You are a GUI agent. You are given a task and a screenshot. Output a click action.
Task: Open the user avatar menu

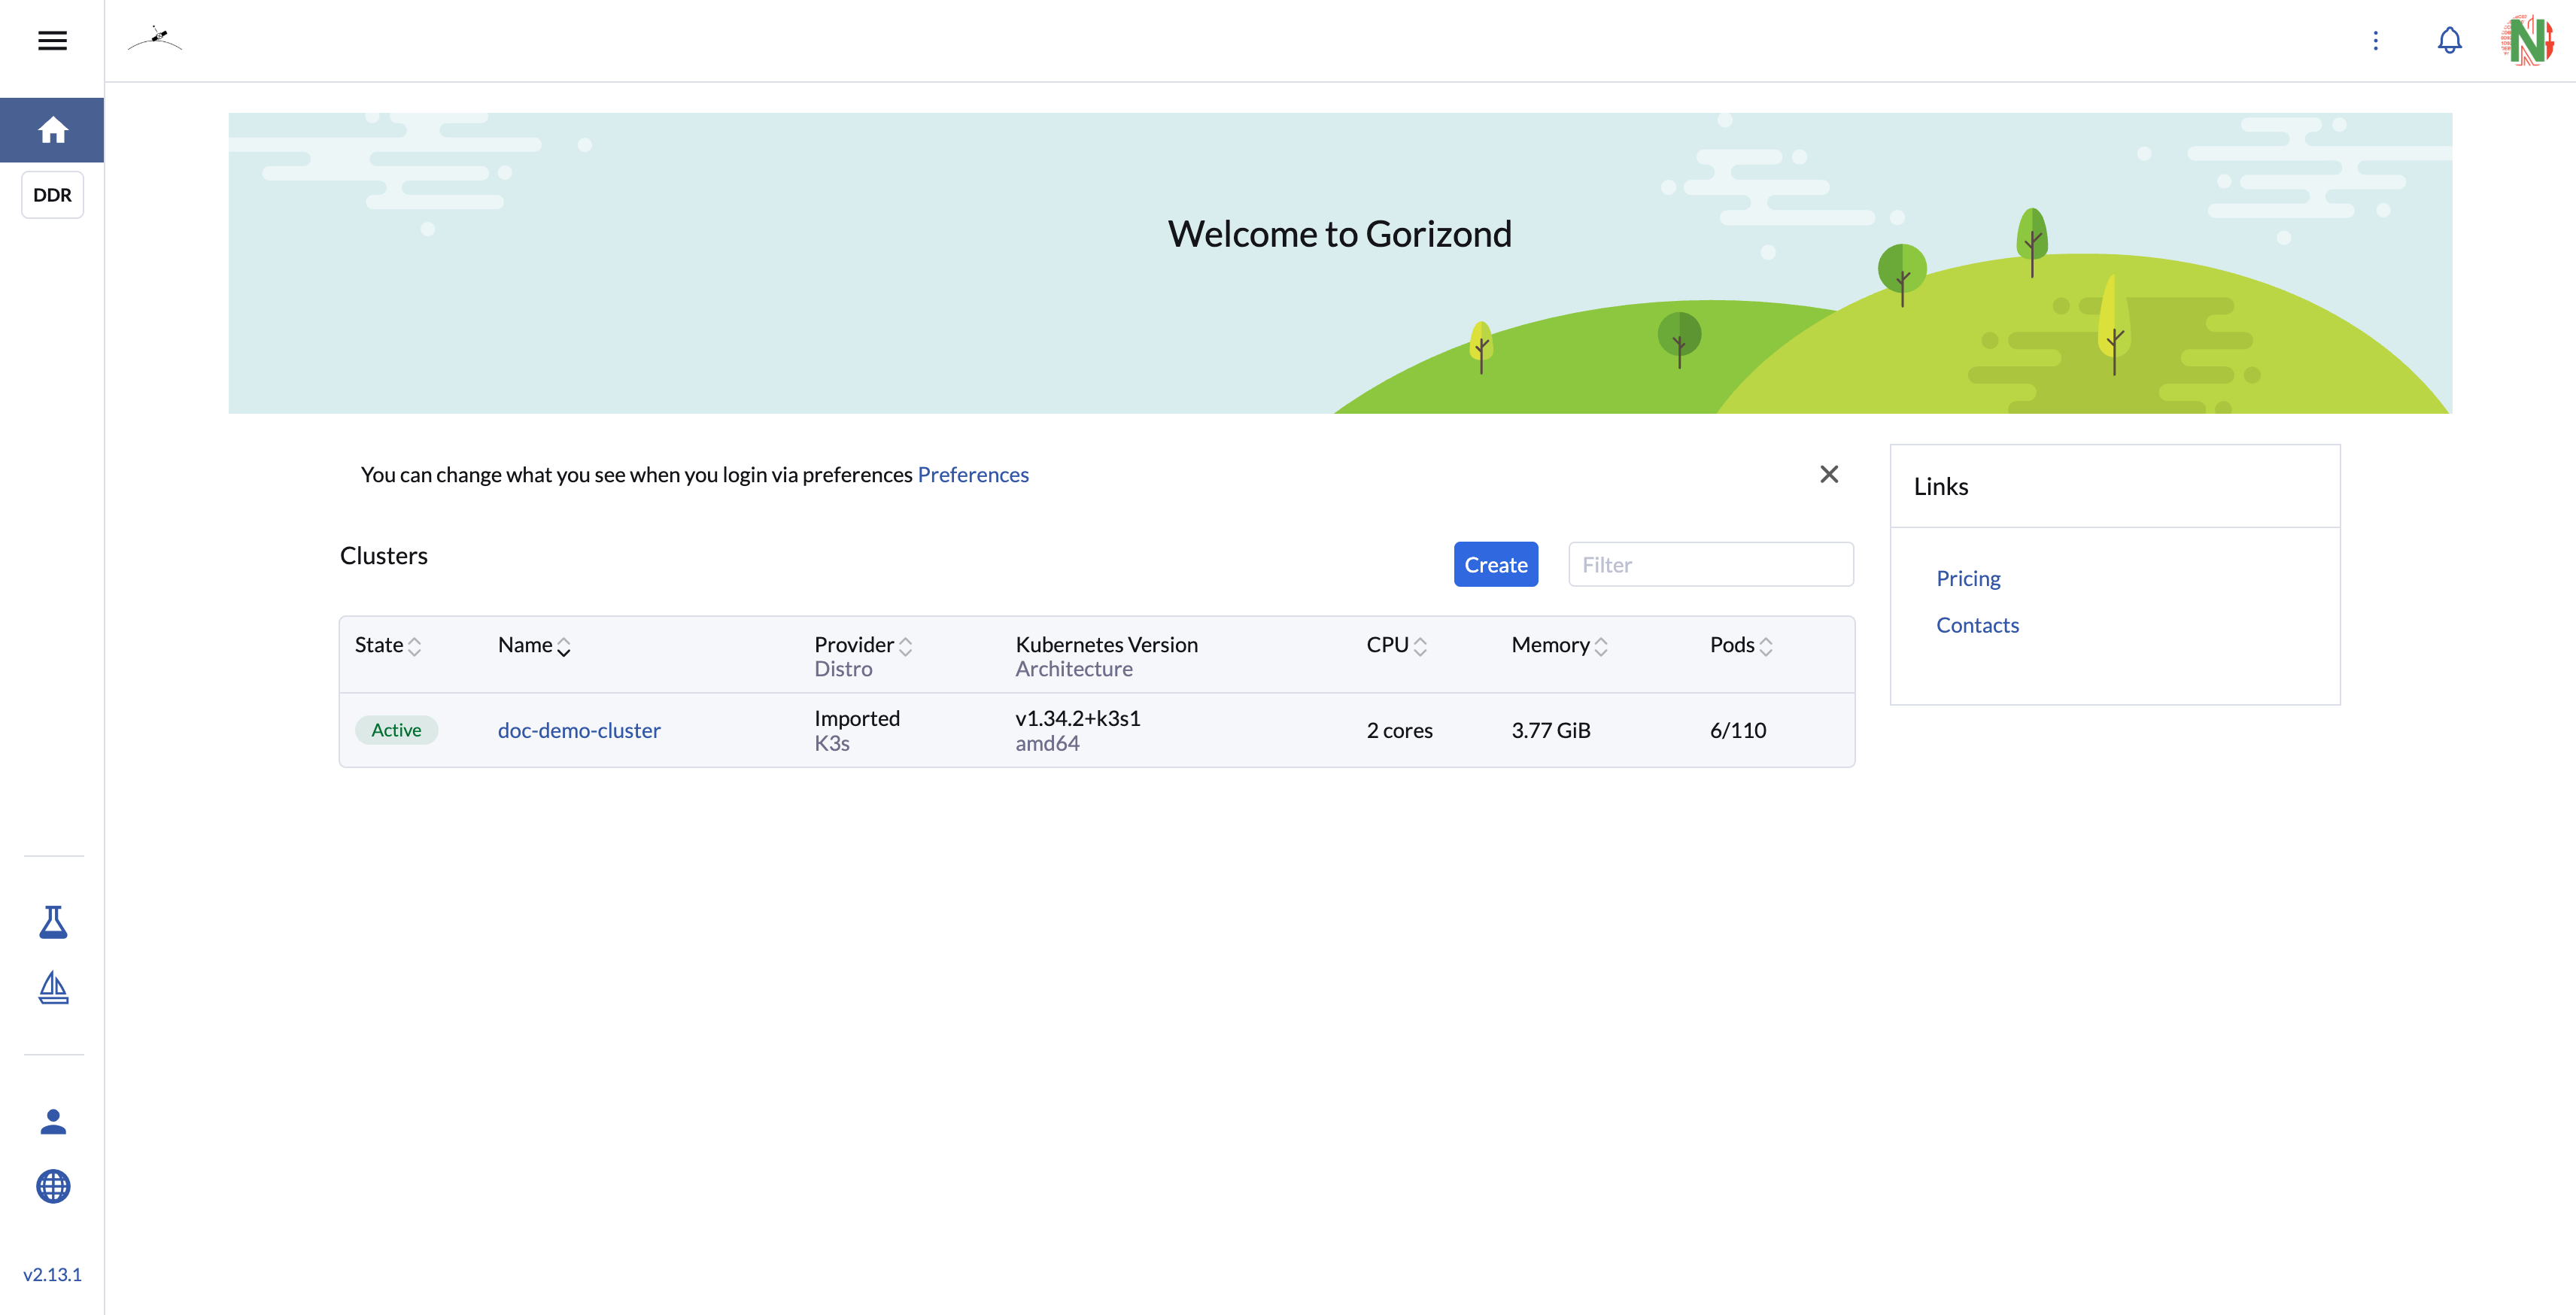[x=2527, y=41]
